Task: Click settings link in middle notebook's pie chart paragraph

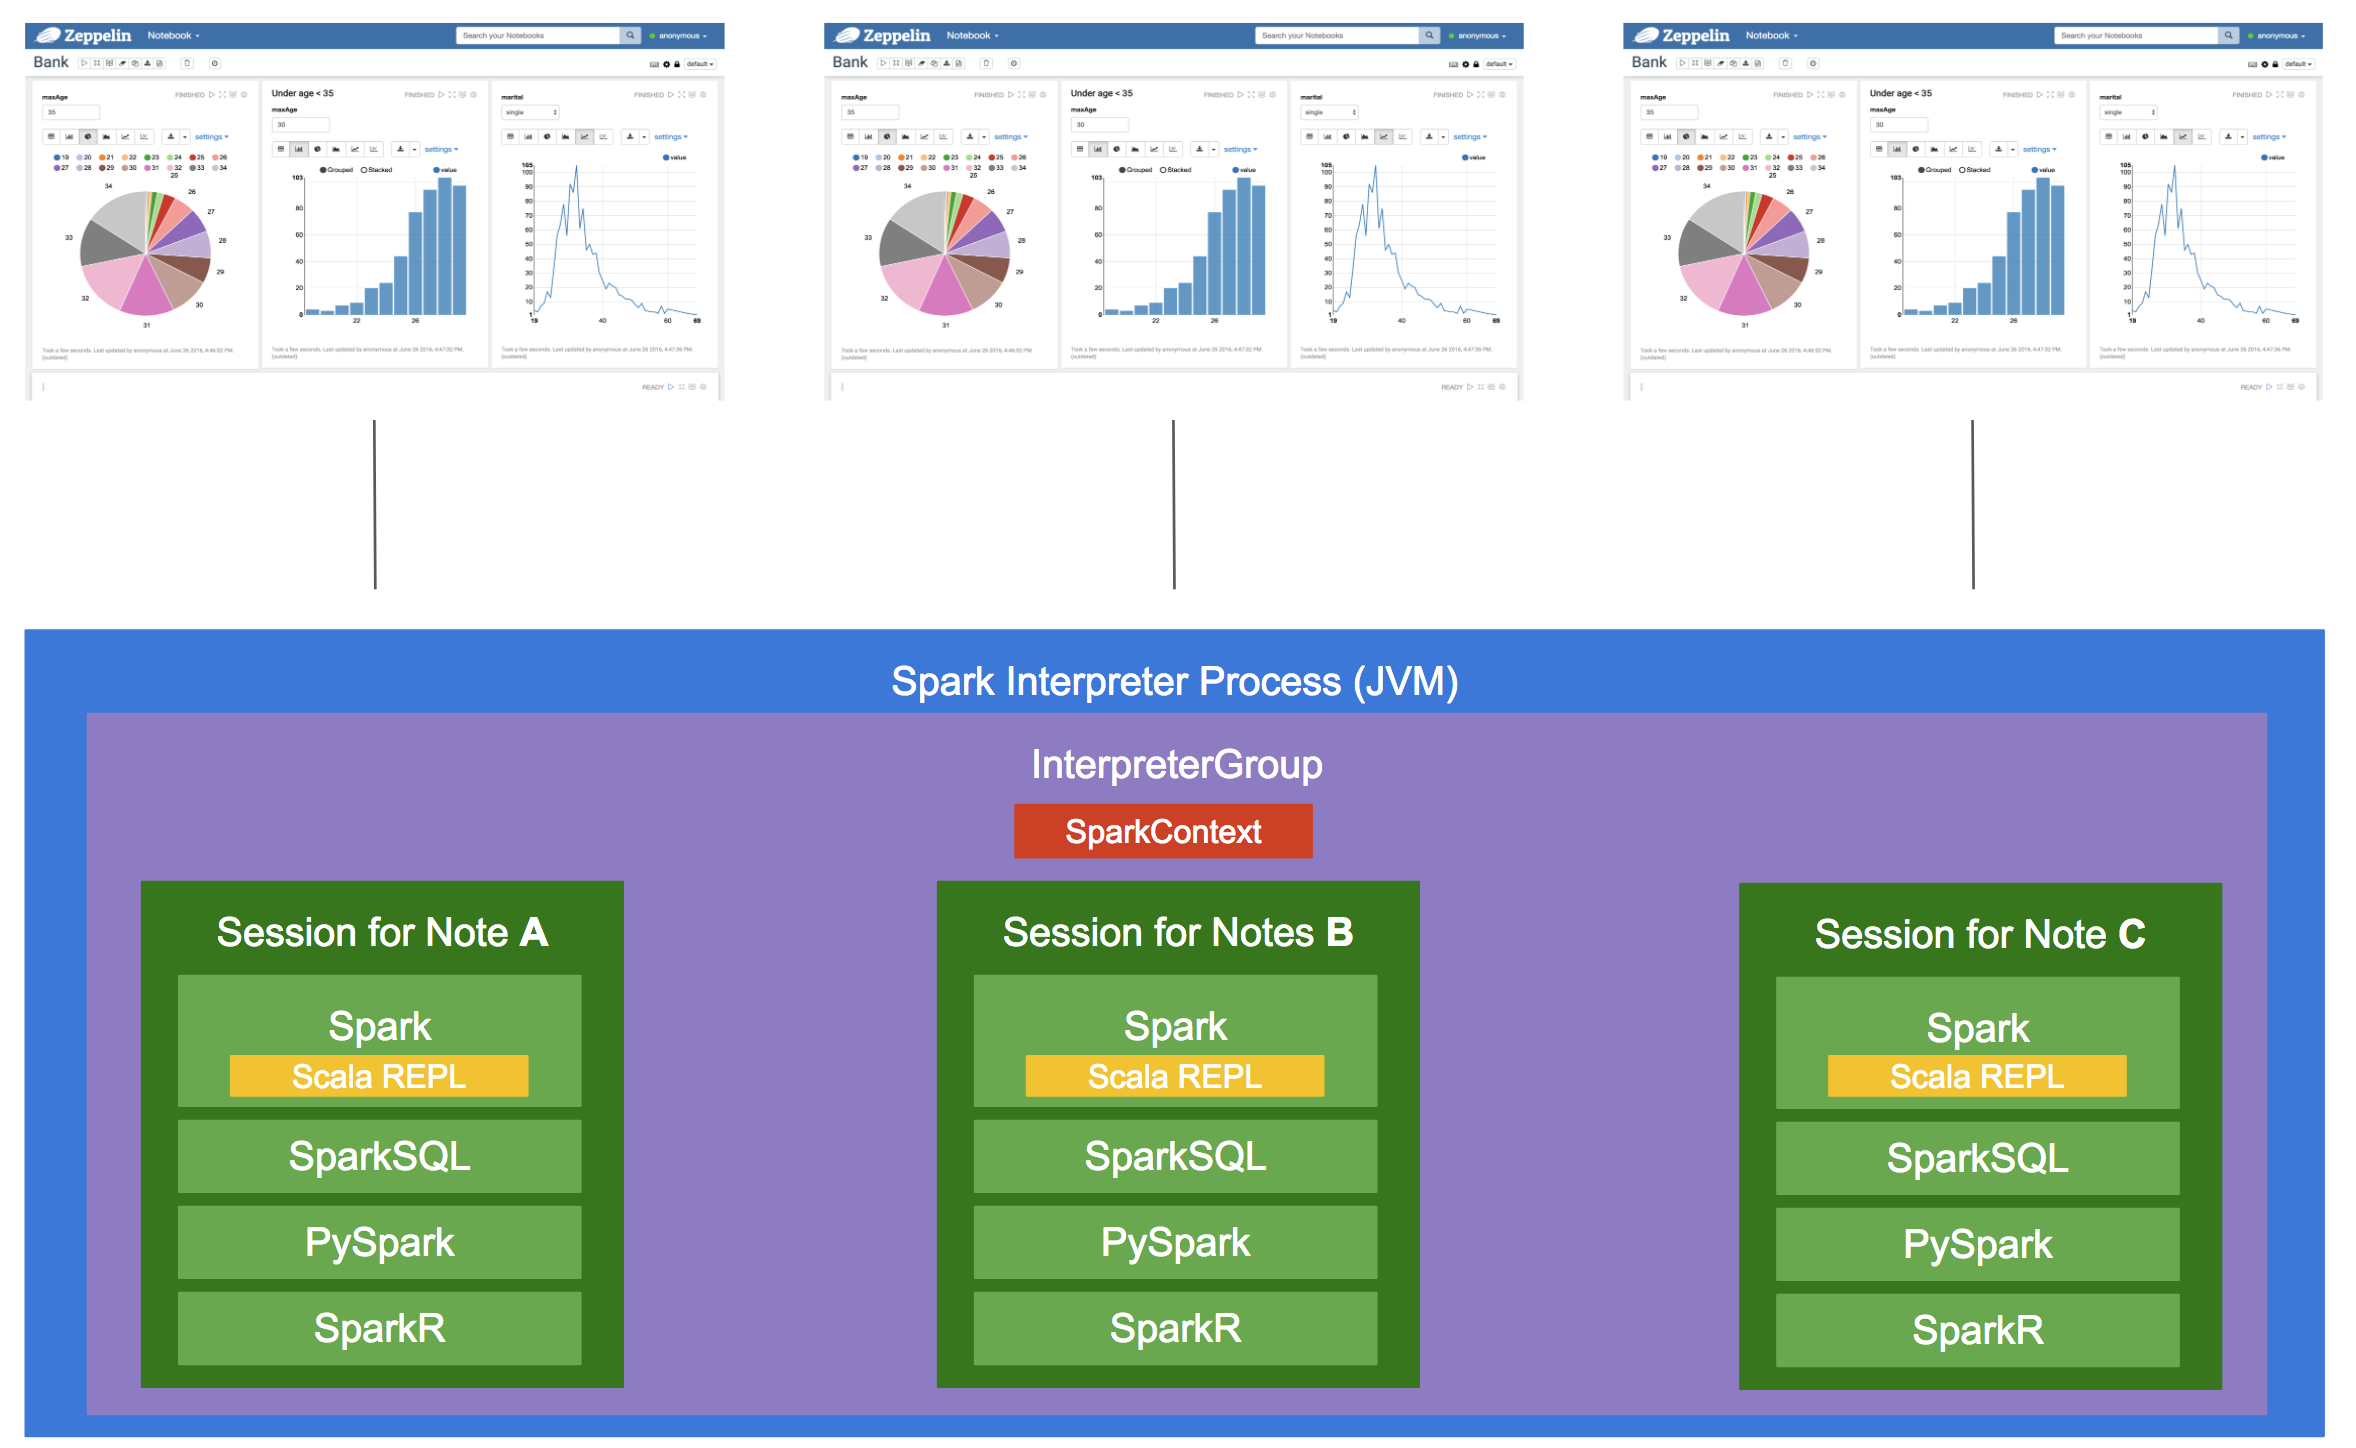Action: point(1010,136)
